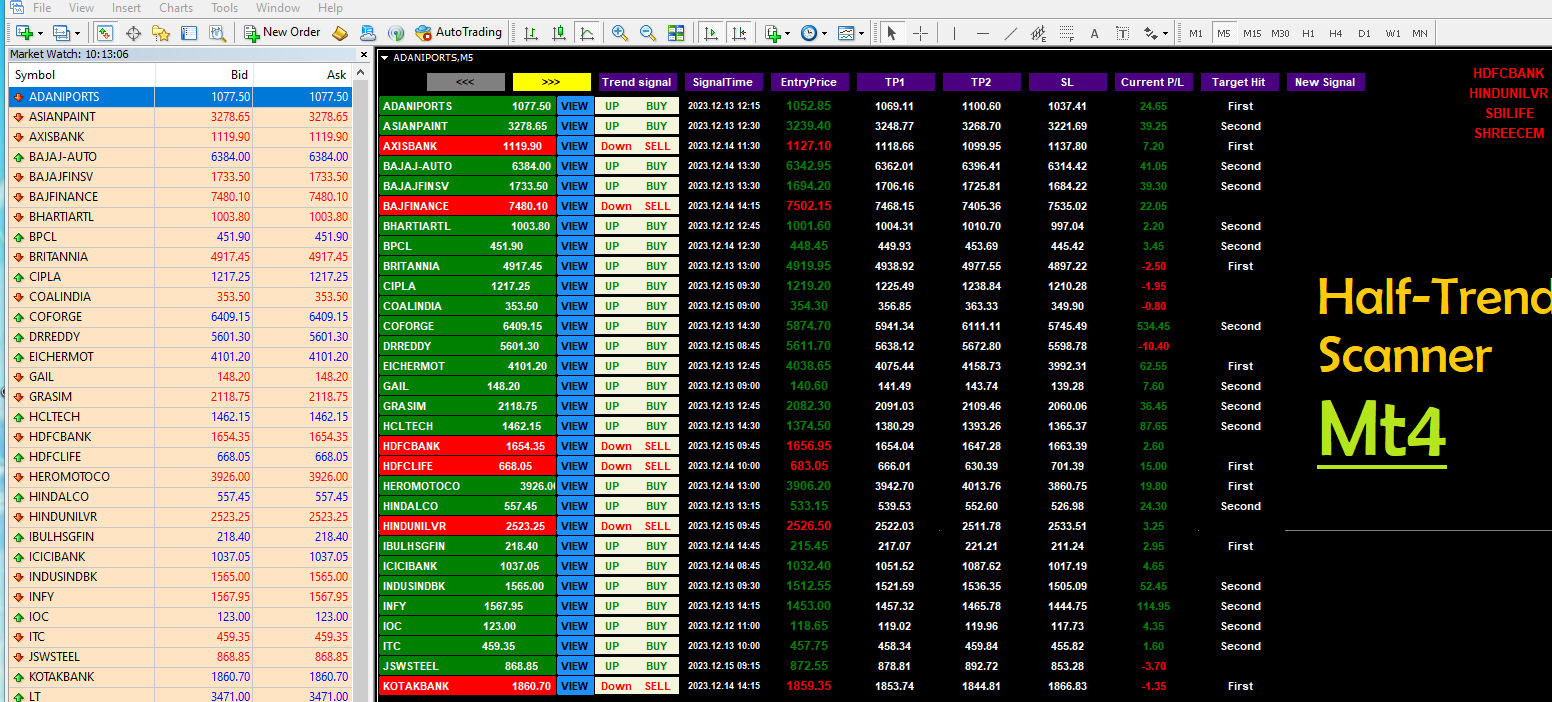1552x702 pixels.
Task: Click SHREECEM in the new signal list
Action: [1508, 133]
